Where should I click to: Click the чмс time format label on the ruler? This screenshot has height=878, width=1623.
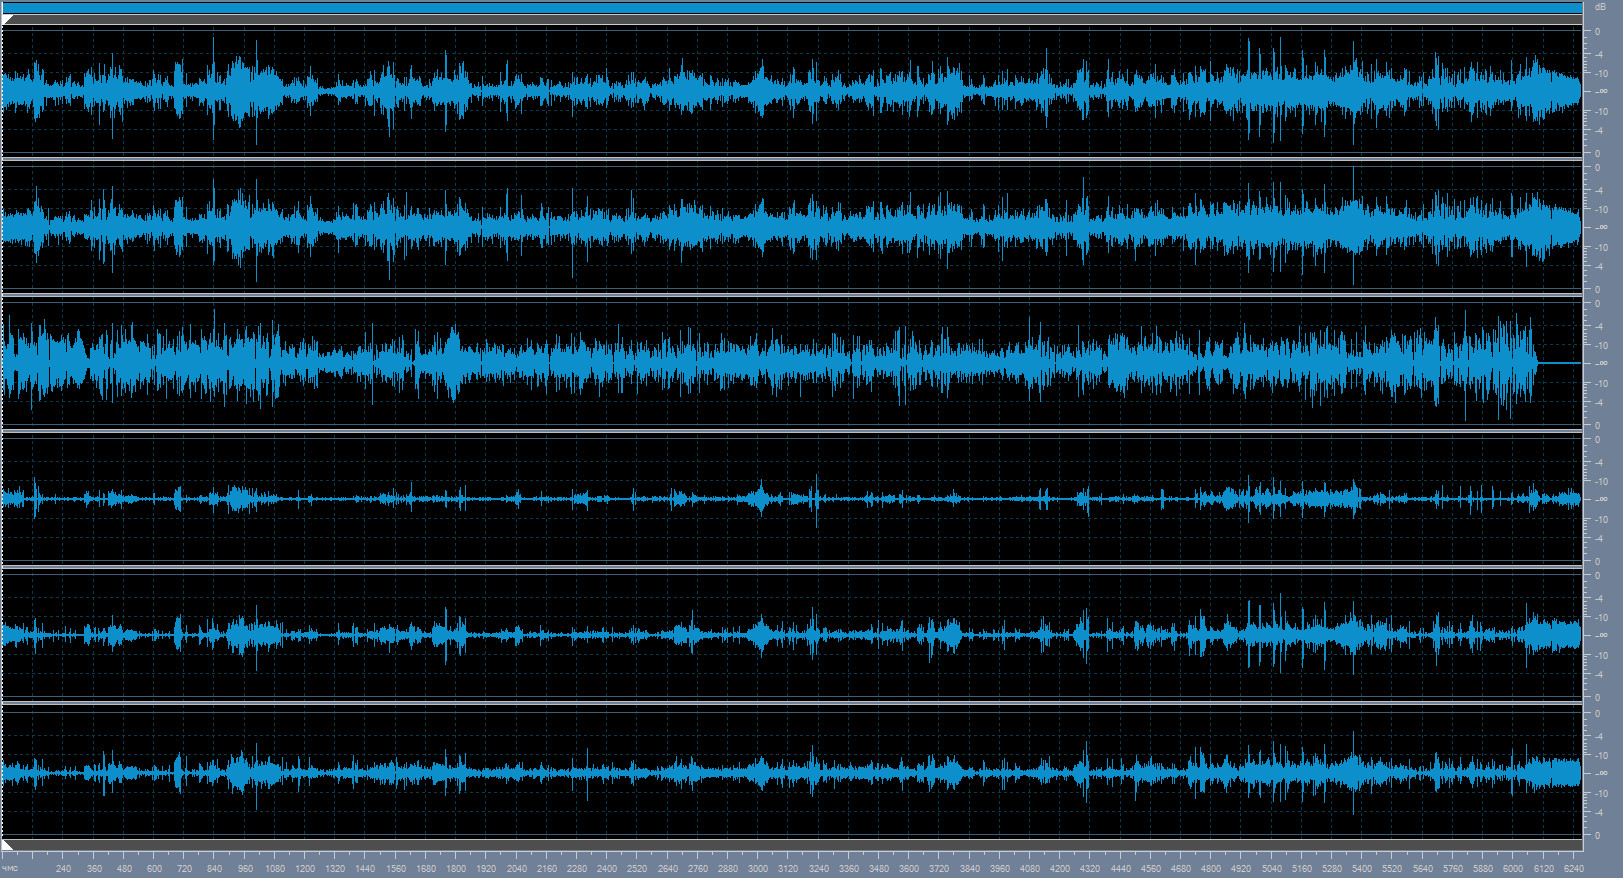pyautogui.click(x=10, y=868)
